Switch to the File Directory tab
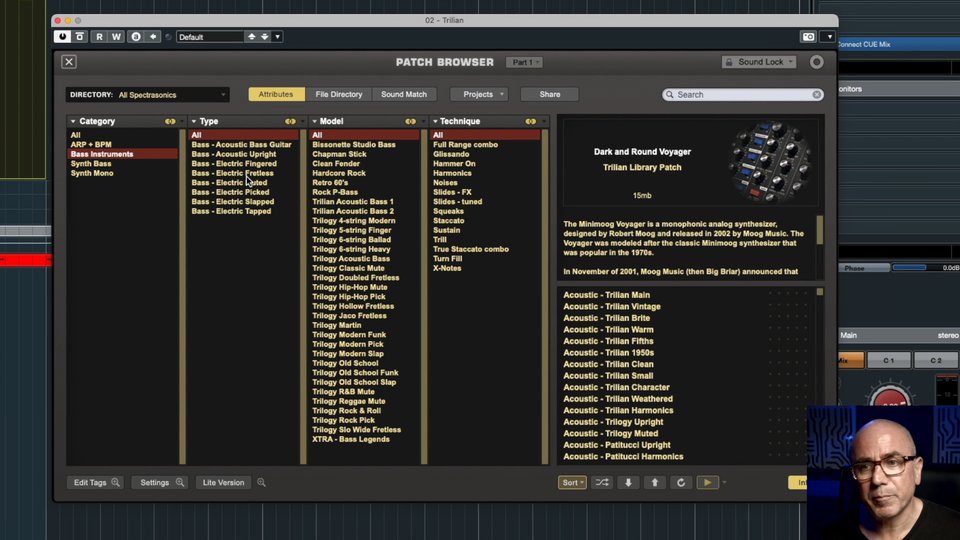The height and width of the screenshot is (540, 960). coord(339,94)
